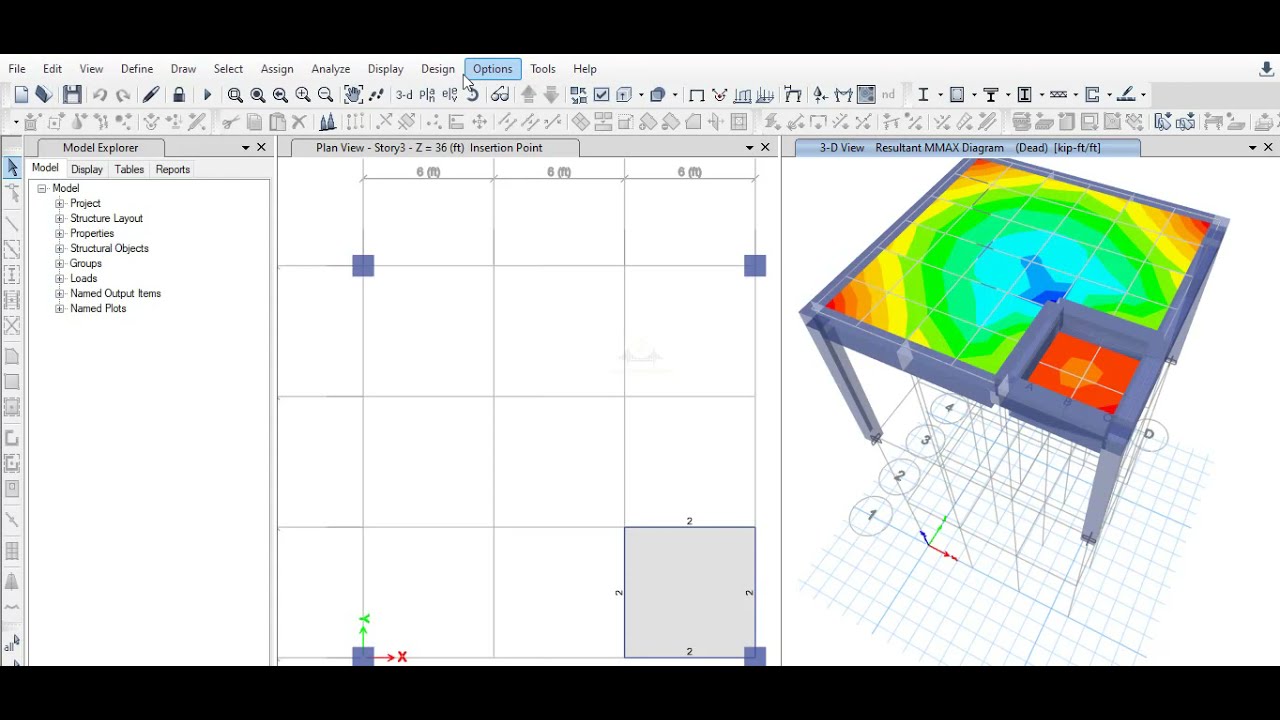Open the 3-D View window dropdown arrow
Viewport: 1280px width, 720px height.
pos(1252,148)
